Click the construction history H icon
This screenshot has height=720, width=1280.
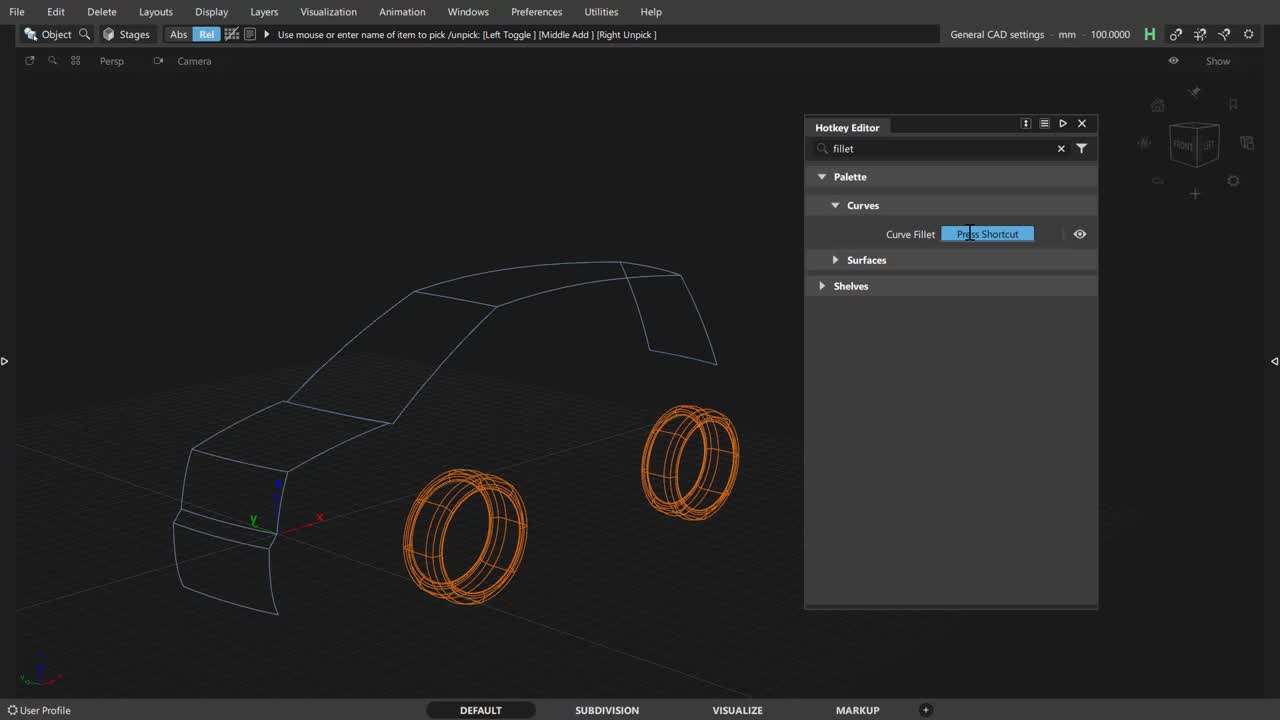pos(1150,34)
